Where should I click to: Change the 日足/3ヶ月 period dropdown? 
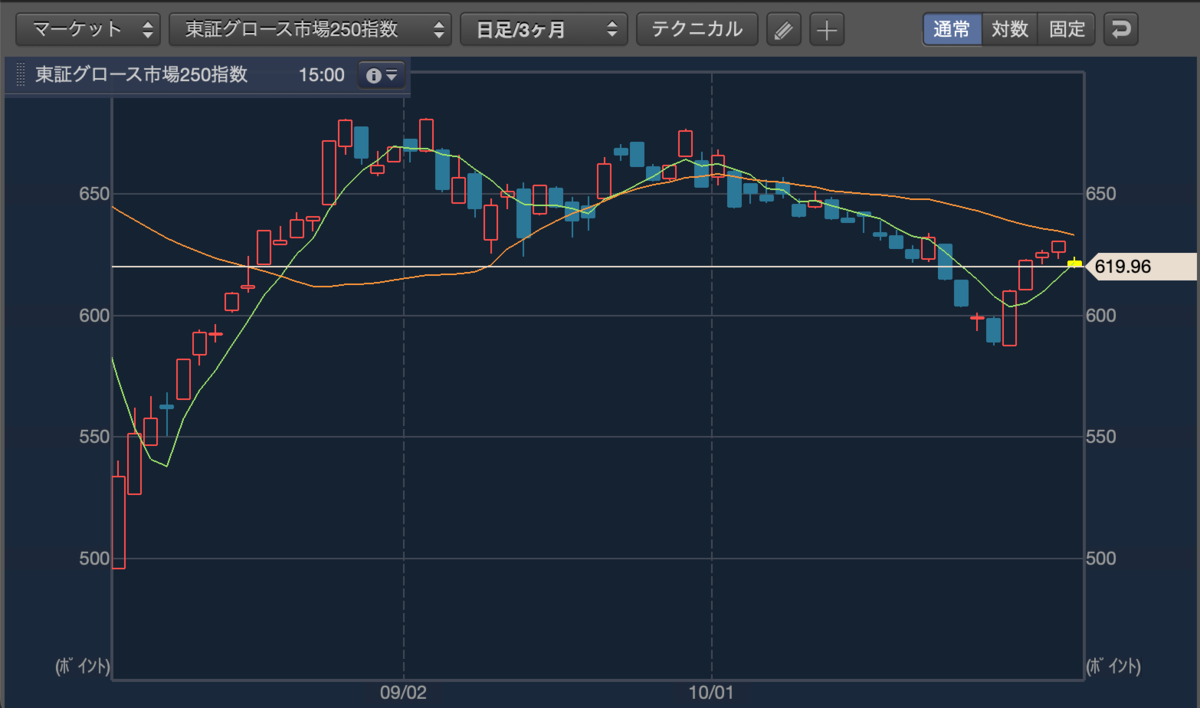click(x=543, y=29)
